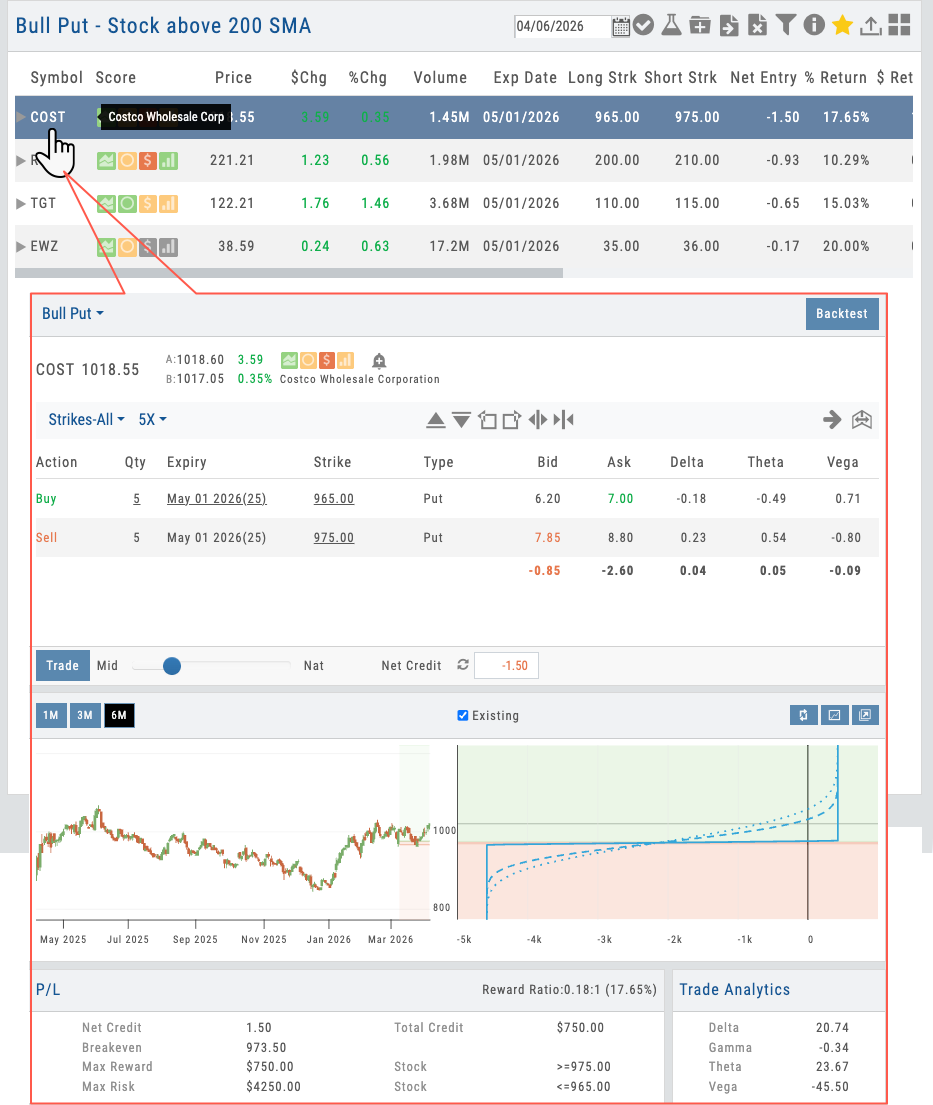Click the Trade button
This screenshot has height=1105, width=933.
click(x=62, y=665)
